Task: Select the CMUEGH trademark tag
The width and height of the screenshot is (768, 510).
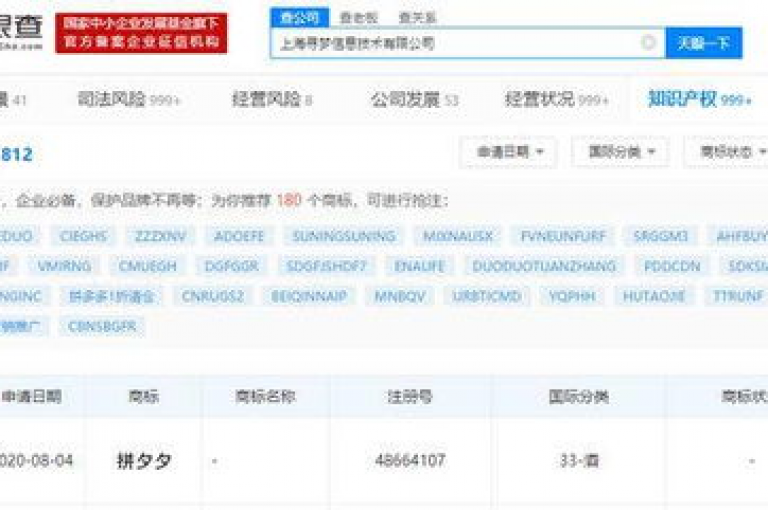Action: [147, 266]
